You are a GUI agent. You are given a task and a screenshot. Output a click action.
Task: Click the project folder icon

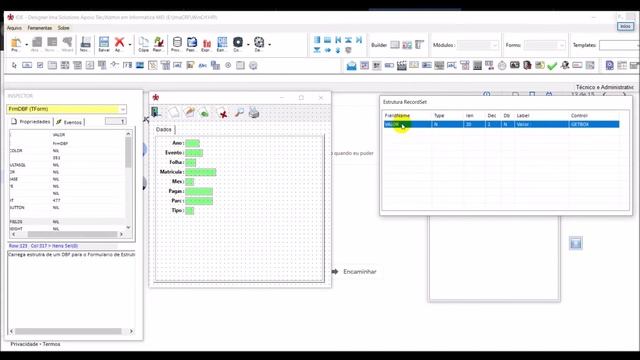tap(16, 44)
